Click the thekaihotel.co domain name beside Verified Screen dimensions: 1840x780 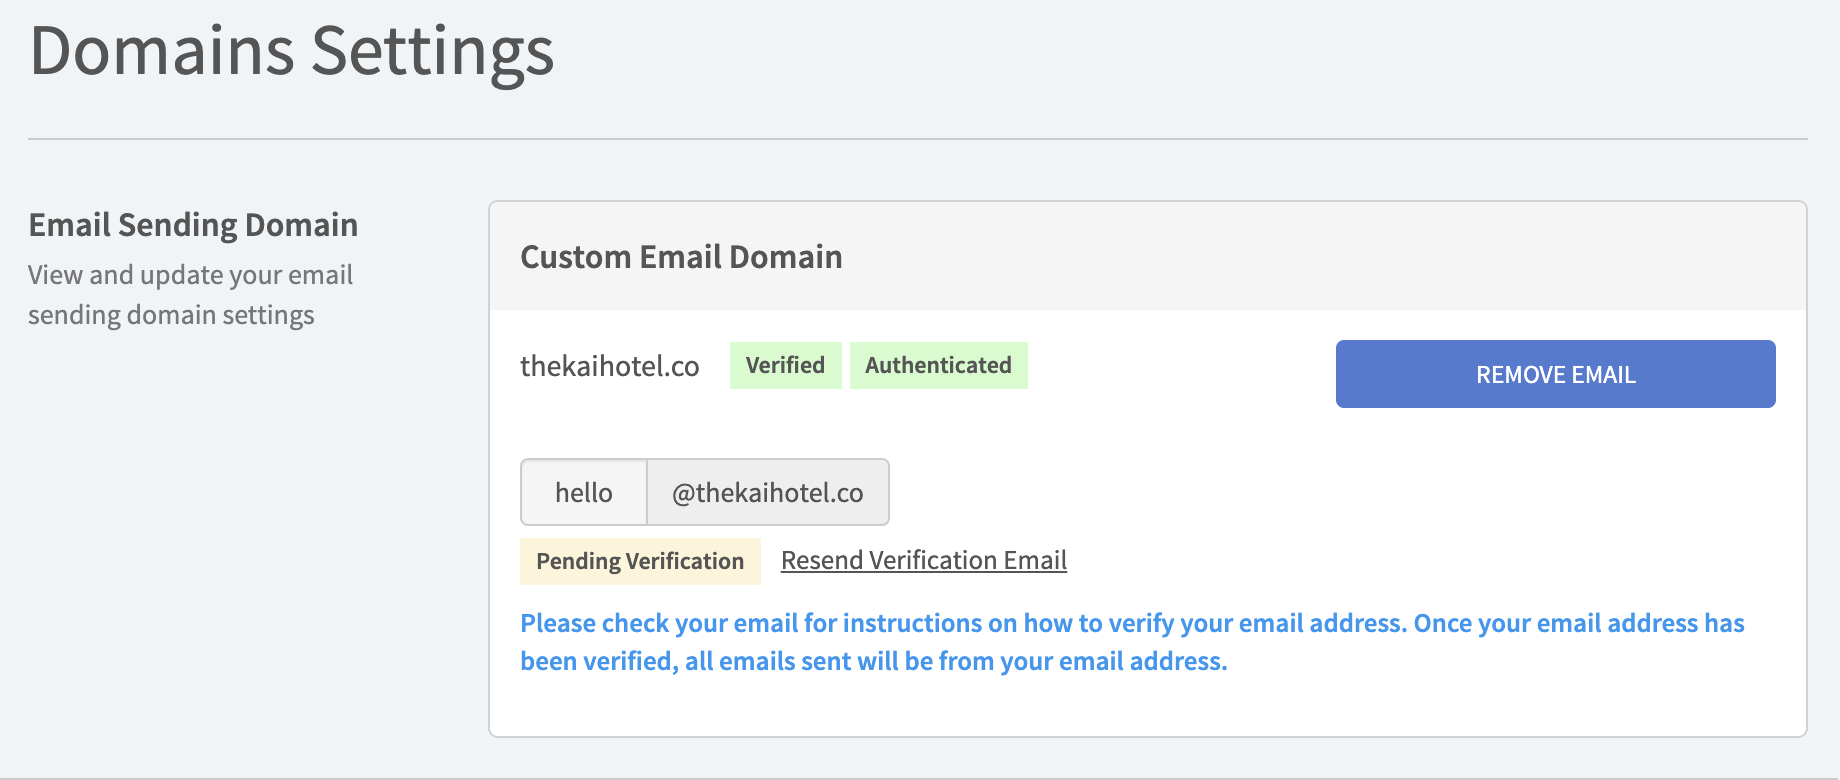(609, 366)
